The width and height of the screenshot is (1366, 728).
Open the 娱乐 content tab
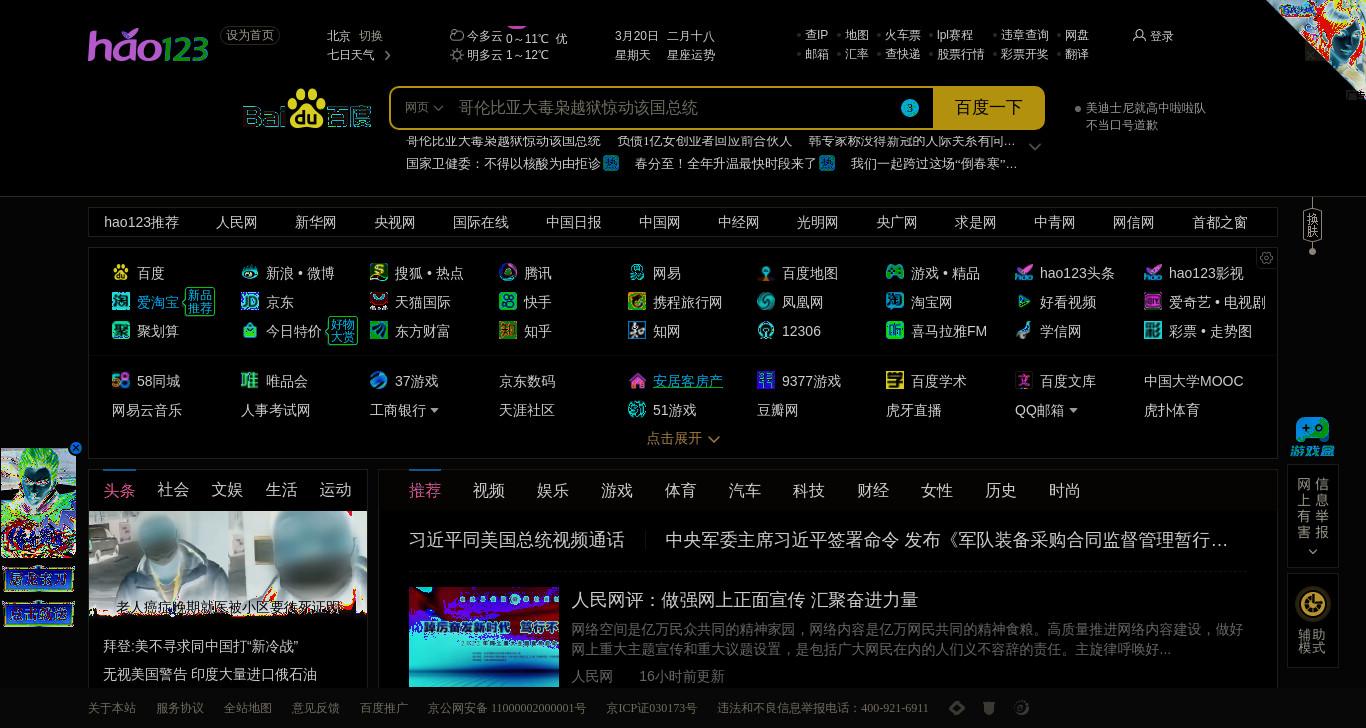553,491
